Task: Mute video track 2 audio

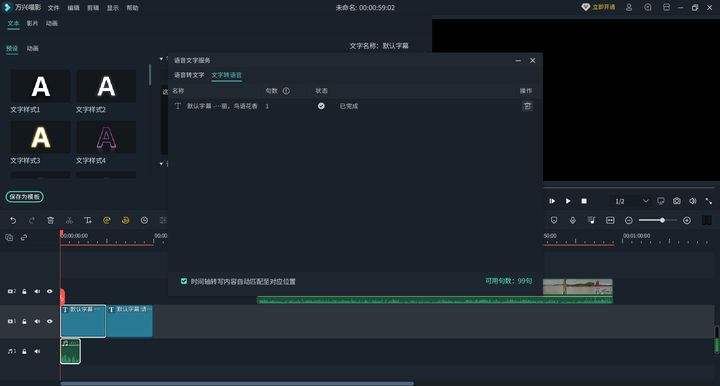Action: [x=37, y=291]
